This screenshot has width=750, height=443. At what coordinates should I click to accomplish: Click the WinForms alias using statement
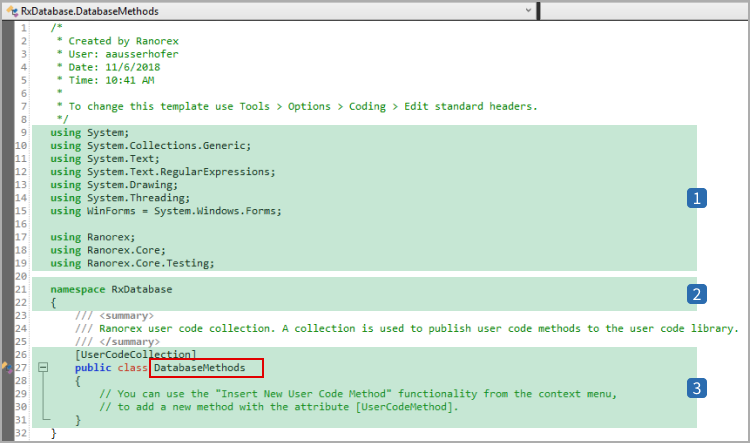[166, 210]
